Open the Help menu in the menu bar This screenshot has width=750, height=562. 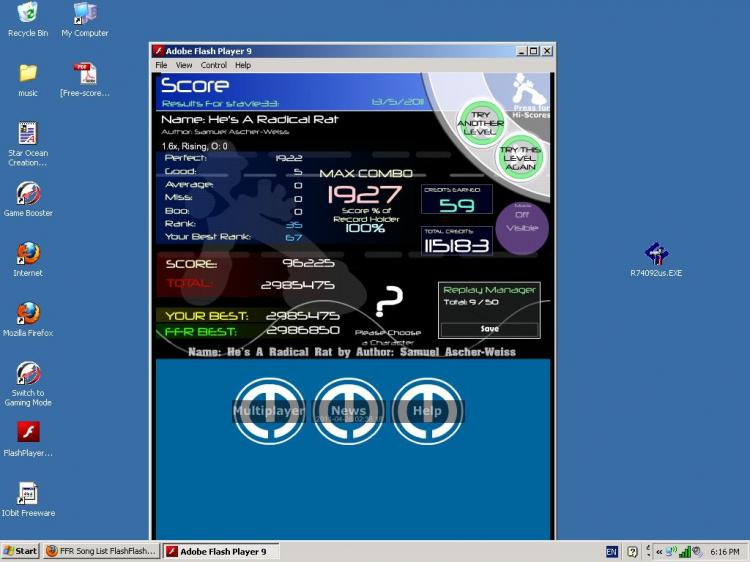point(243,65)
